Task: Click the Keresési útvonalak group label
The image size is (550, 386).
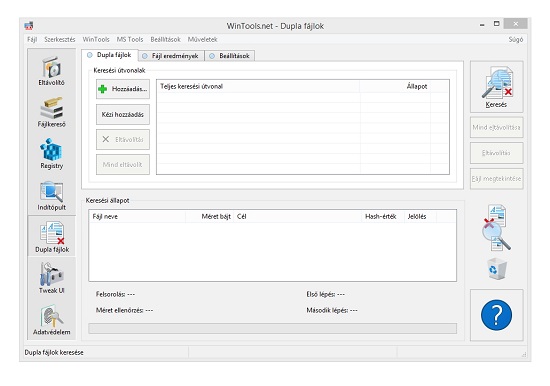Action: click(x=119, y=71)
